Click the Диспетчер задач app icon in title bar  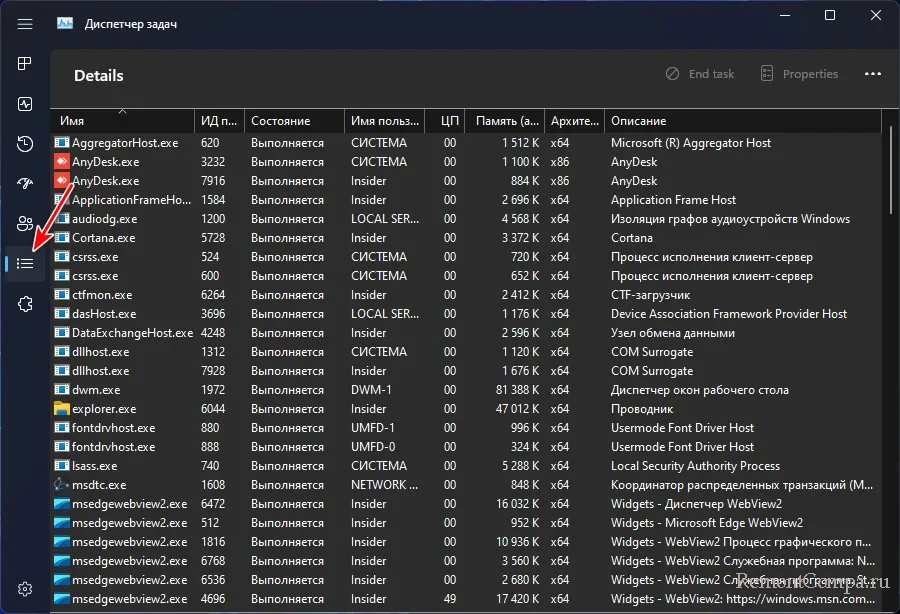[x=65, y=24]
